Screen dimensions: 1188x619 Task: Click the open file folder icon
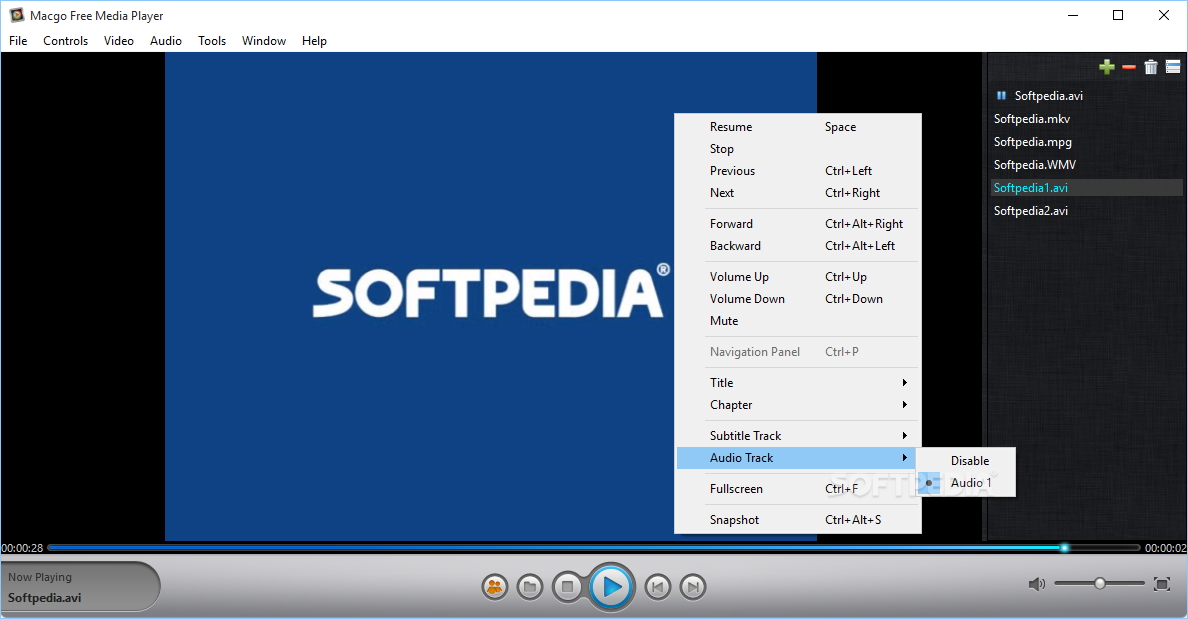pyautogui.click(x=530, y=586)
